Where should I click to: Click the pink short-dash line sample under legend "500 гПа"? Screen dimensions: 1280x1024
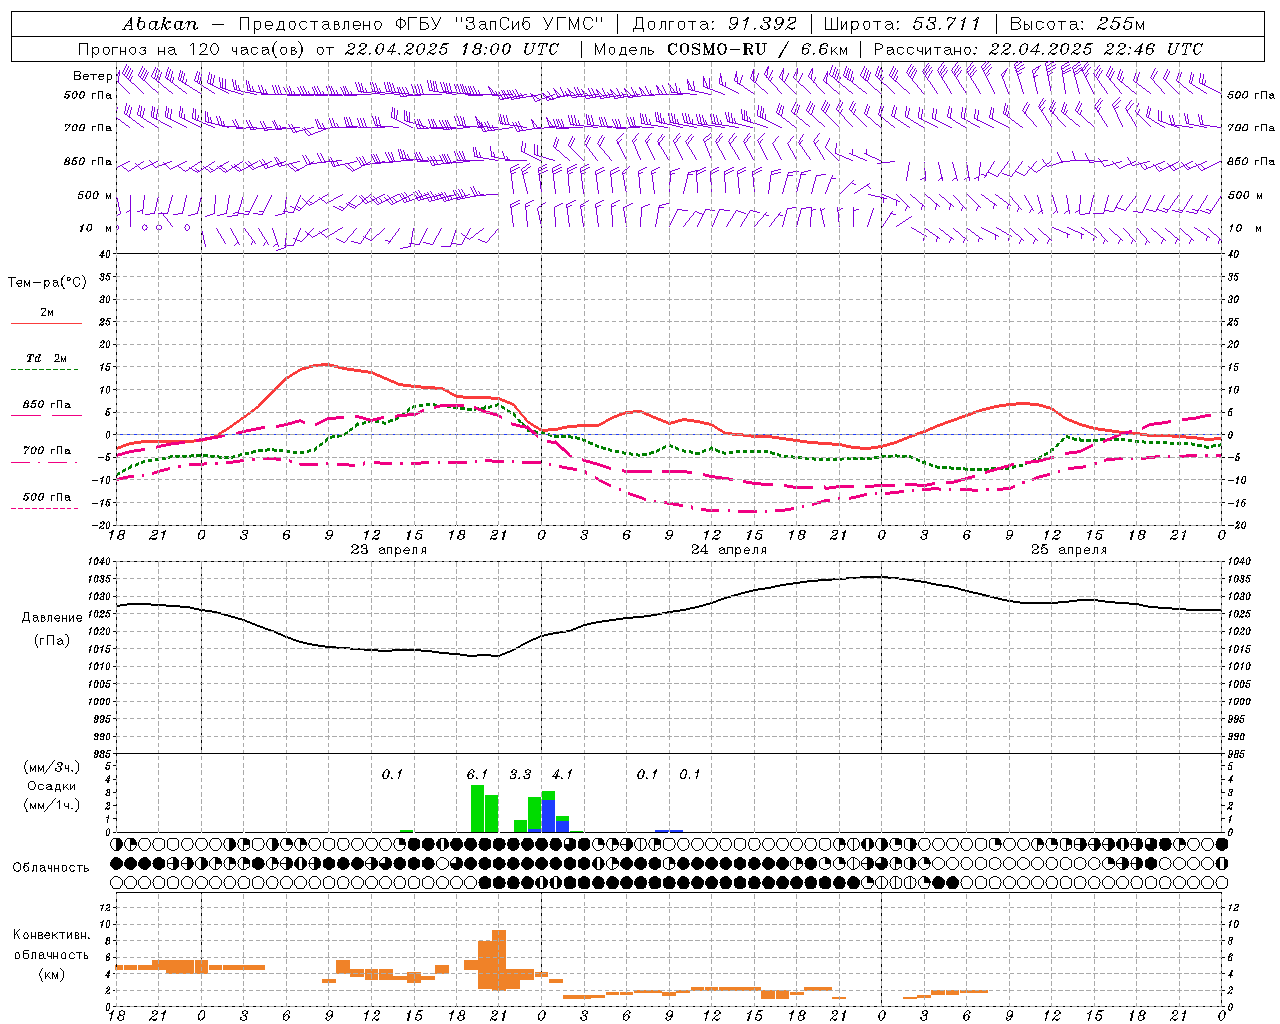coord(46,509)
